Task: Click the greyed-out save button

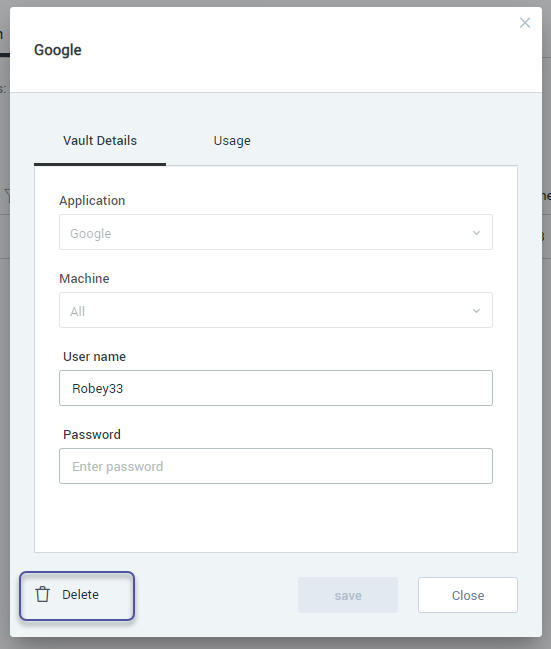Action: point(348,595)
